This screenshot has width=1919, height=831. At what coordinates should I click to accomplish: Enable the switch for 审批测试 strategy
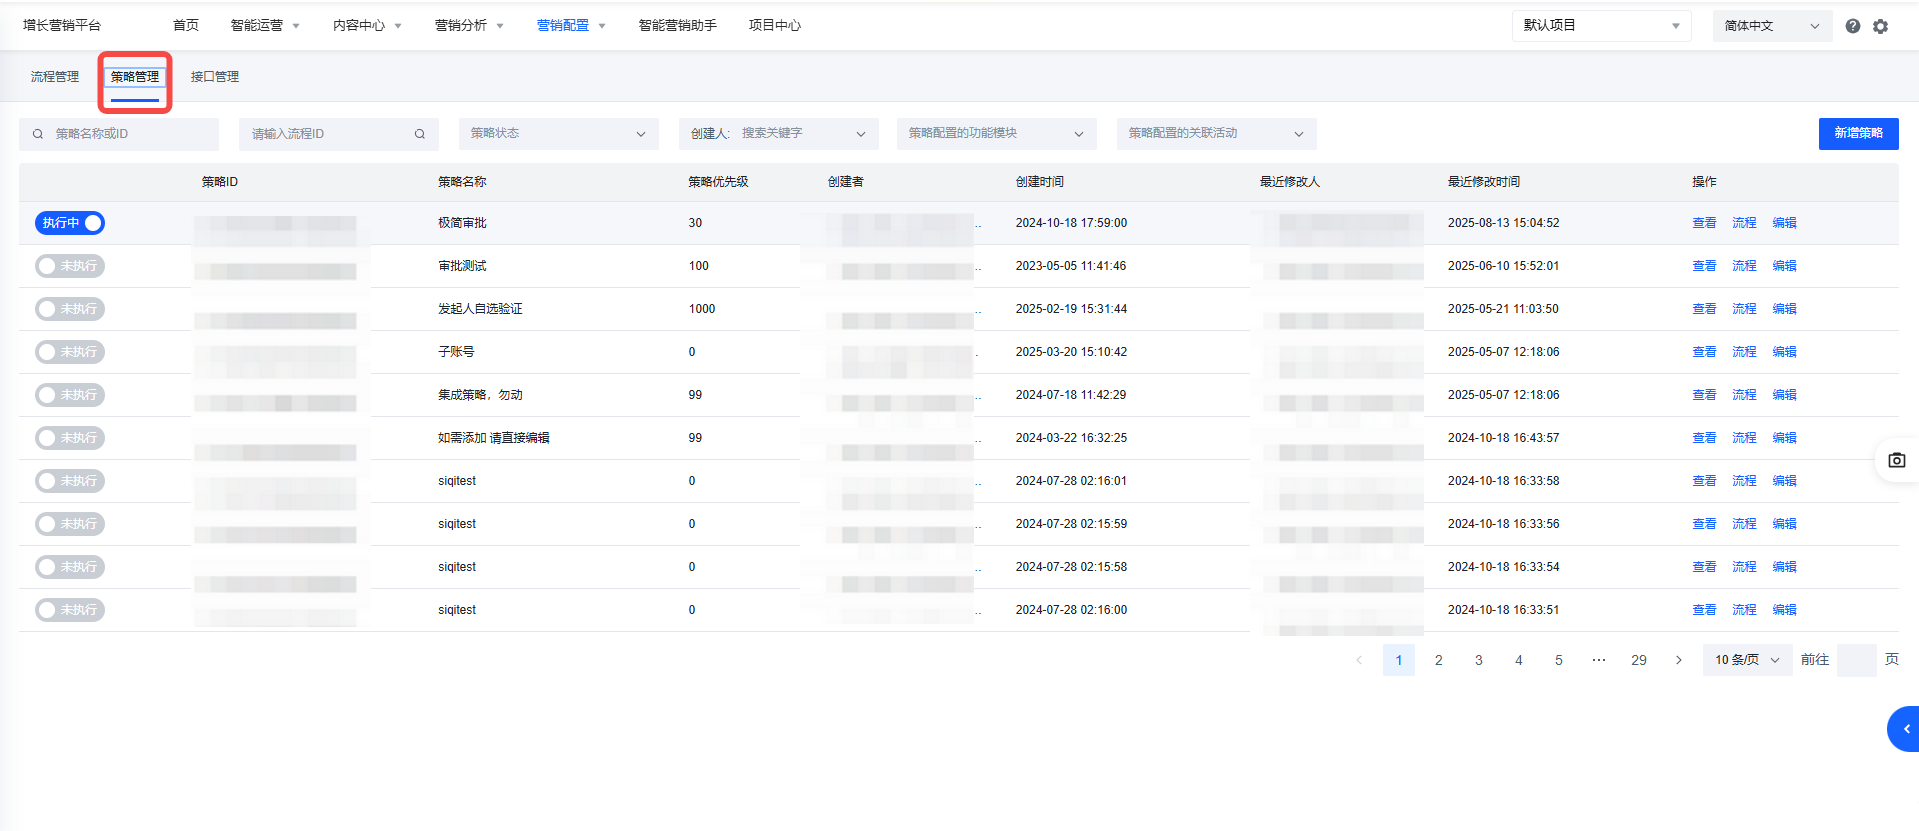coord(70,266)
